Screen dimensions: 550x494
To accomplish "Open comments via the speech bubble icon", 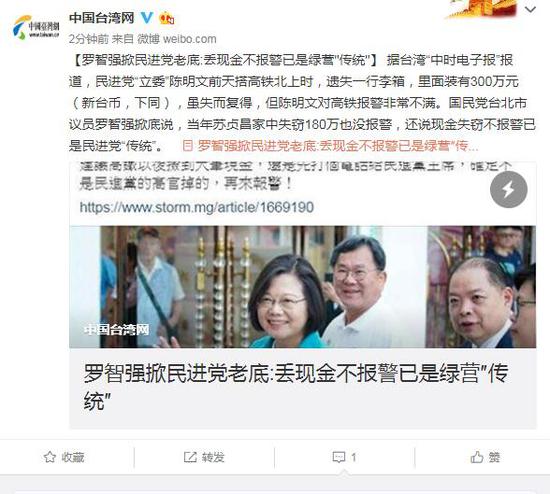I will tap(339, 457).
